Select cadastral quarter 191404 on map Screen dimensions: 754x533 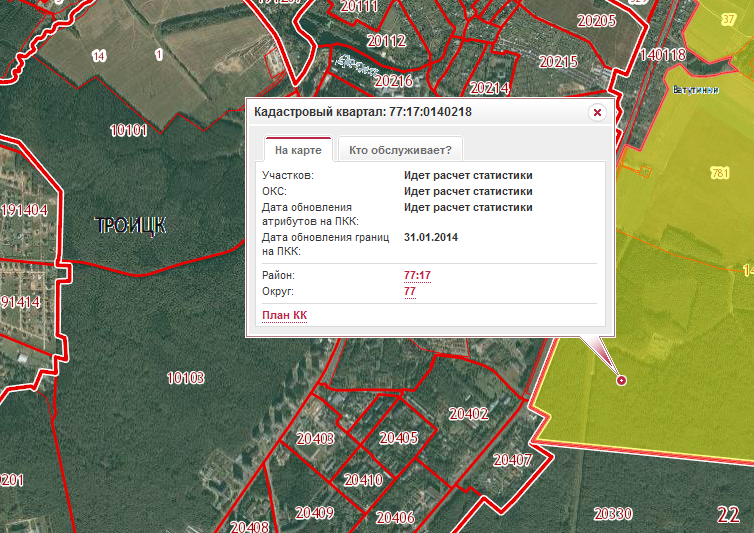click(x=24, y=210)
